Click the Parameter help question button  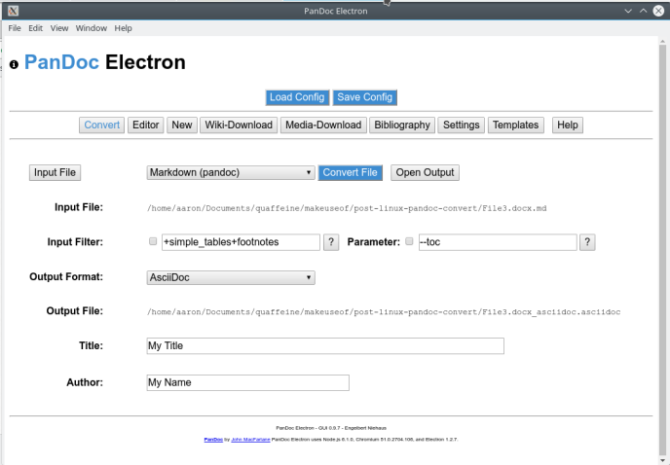pos(588,242)
